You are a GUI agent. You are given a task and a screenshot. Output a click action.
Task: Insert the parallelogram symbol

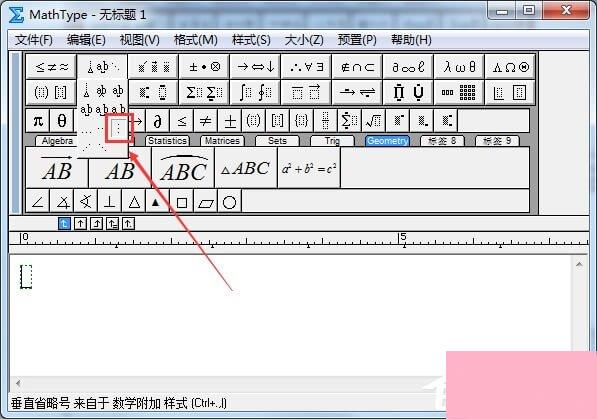[206, 201]
